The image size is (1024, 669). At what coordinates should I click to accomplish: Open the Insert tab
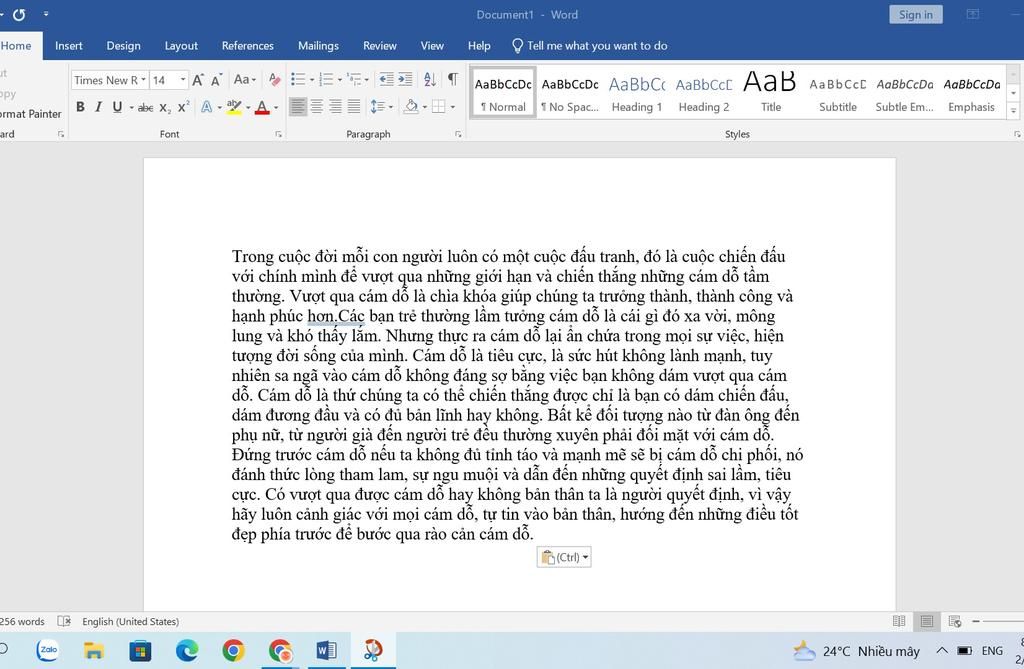click(69, 46)
